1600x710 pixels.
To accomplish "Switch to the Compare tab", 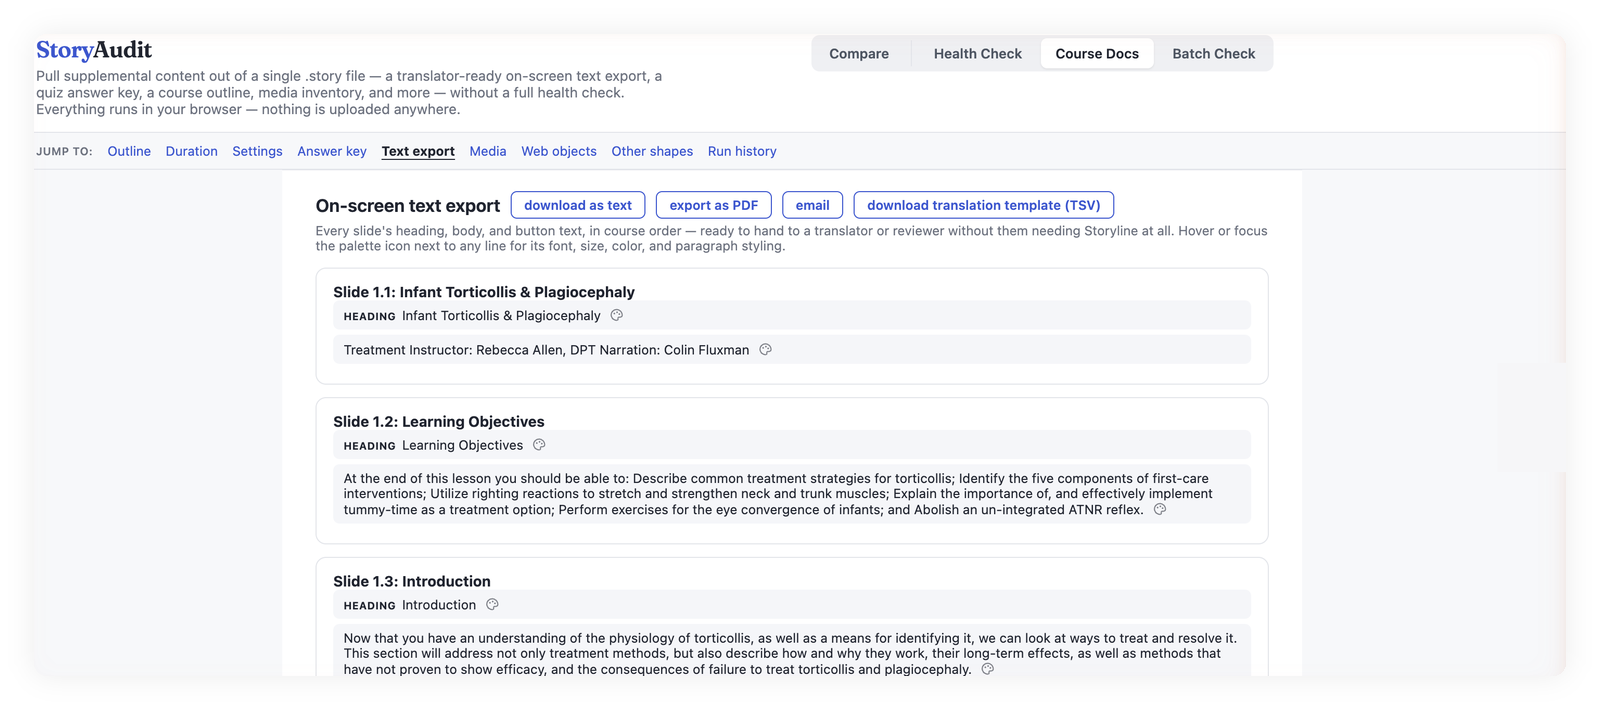I will pyautogui.click(x=859, y=54).
